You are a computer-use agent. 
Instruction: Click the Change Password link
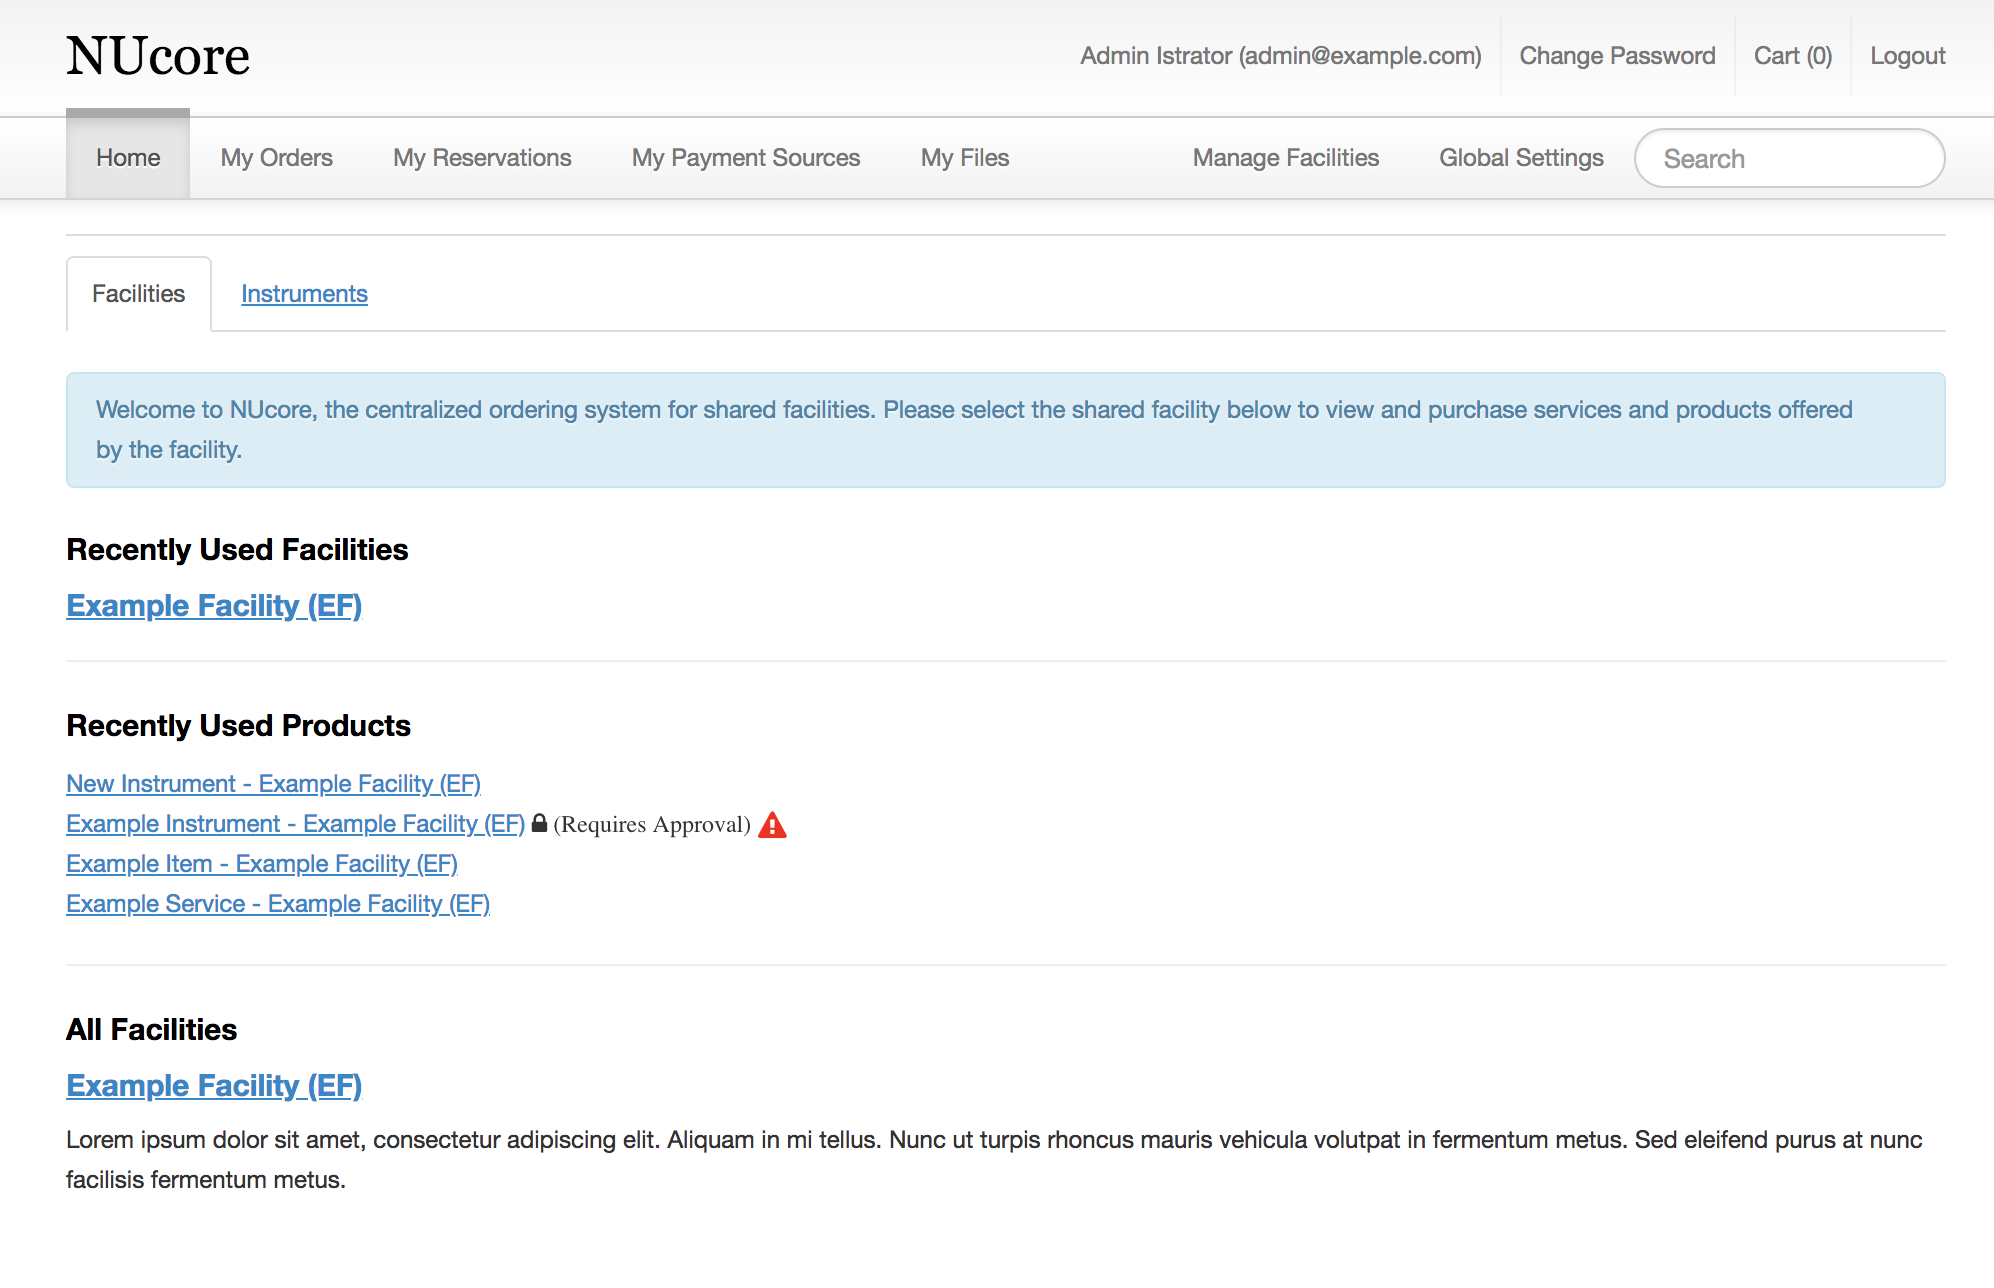click(x=1617, y=56)
